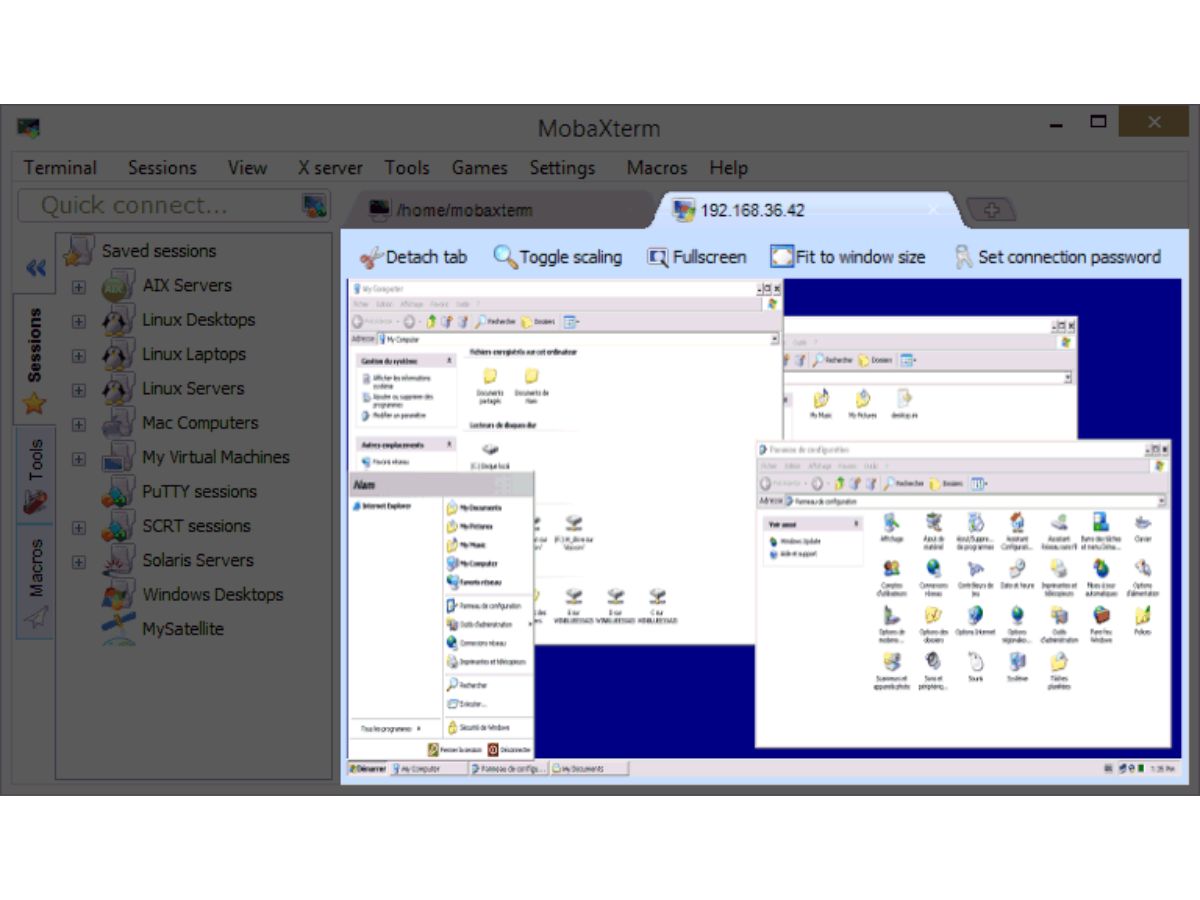
Task: Click the Set connection password key icon
Action: (x=963, y=257)
